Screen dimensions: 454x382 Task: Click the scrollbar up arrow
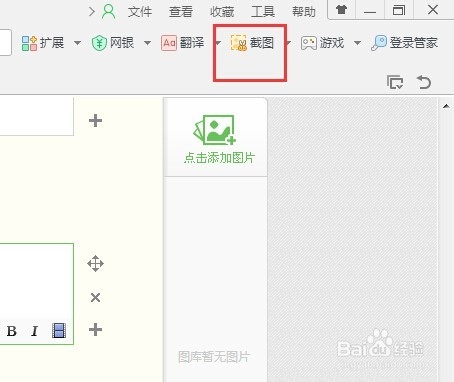click(446, 106)
